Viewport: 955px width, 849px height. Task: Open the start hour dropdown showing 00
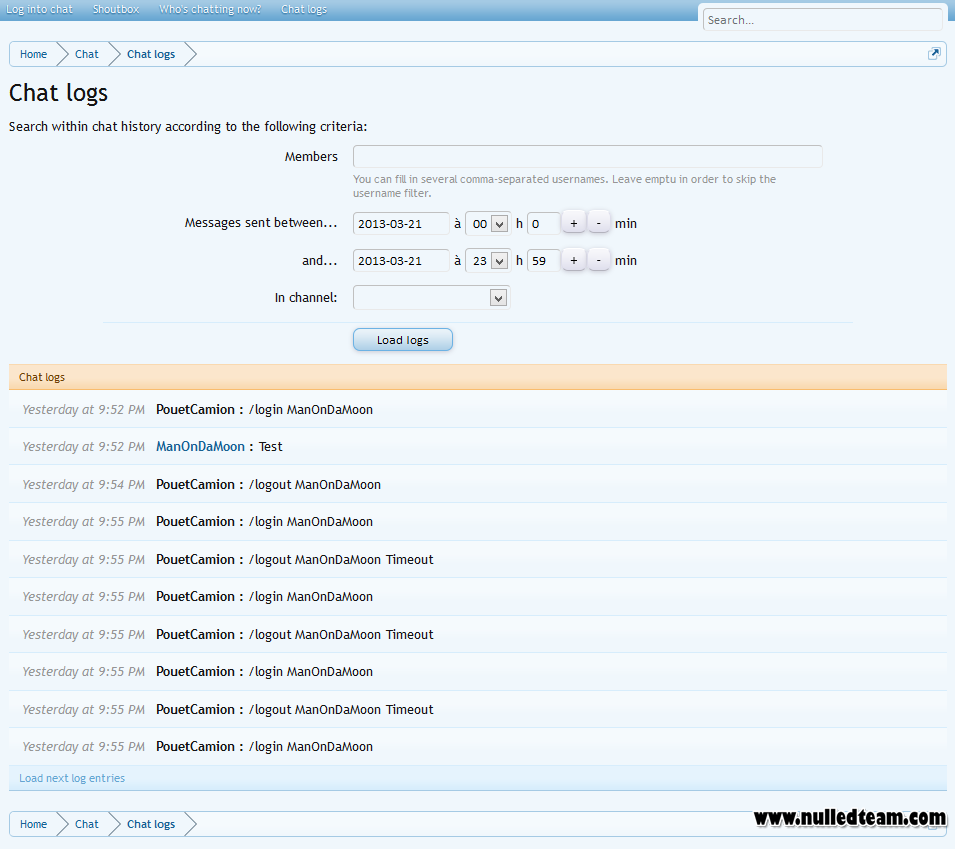pos(487,224)
